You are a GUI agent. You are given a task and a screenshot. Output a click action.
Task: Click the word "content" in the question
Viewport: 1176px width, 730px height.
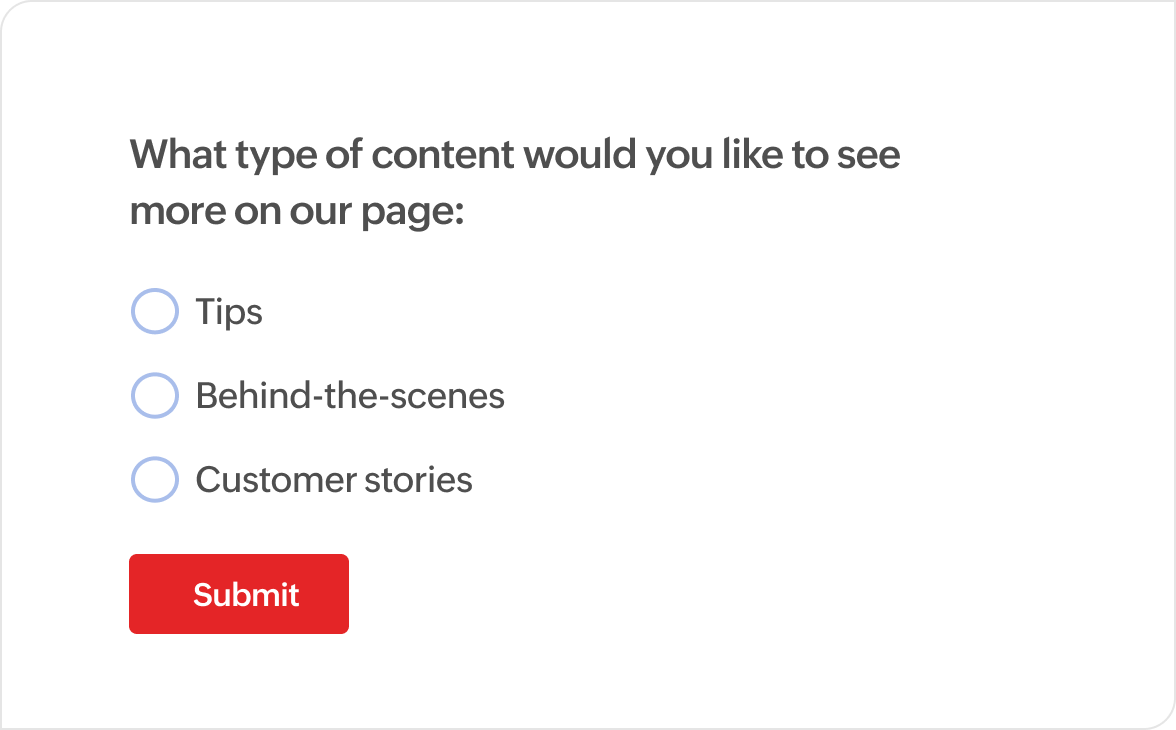tap(443, 155)
